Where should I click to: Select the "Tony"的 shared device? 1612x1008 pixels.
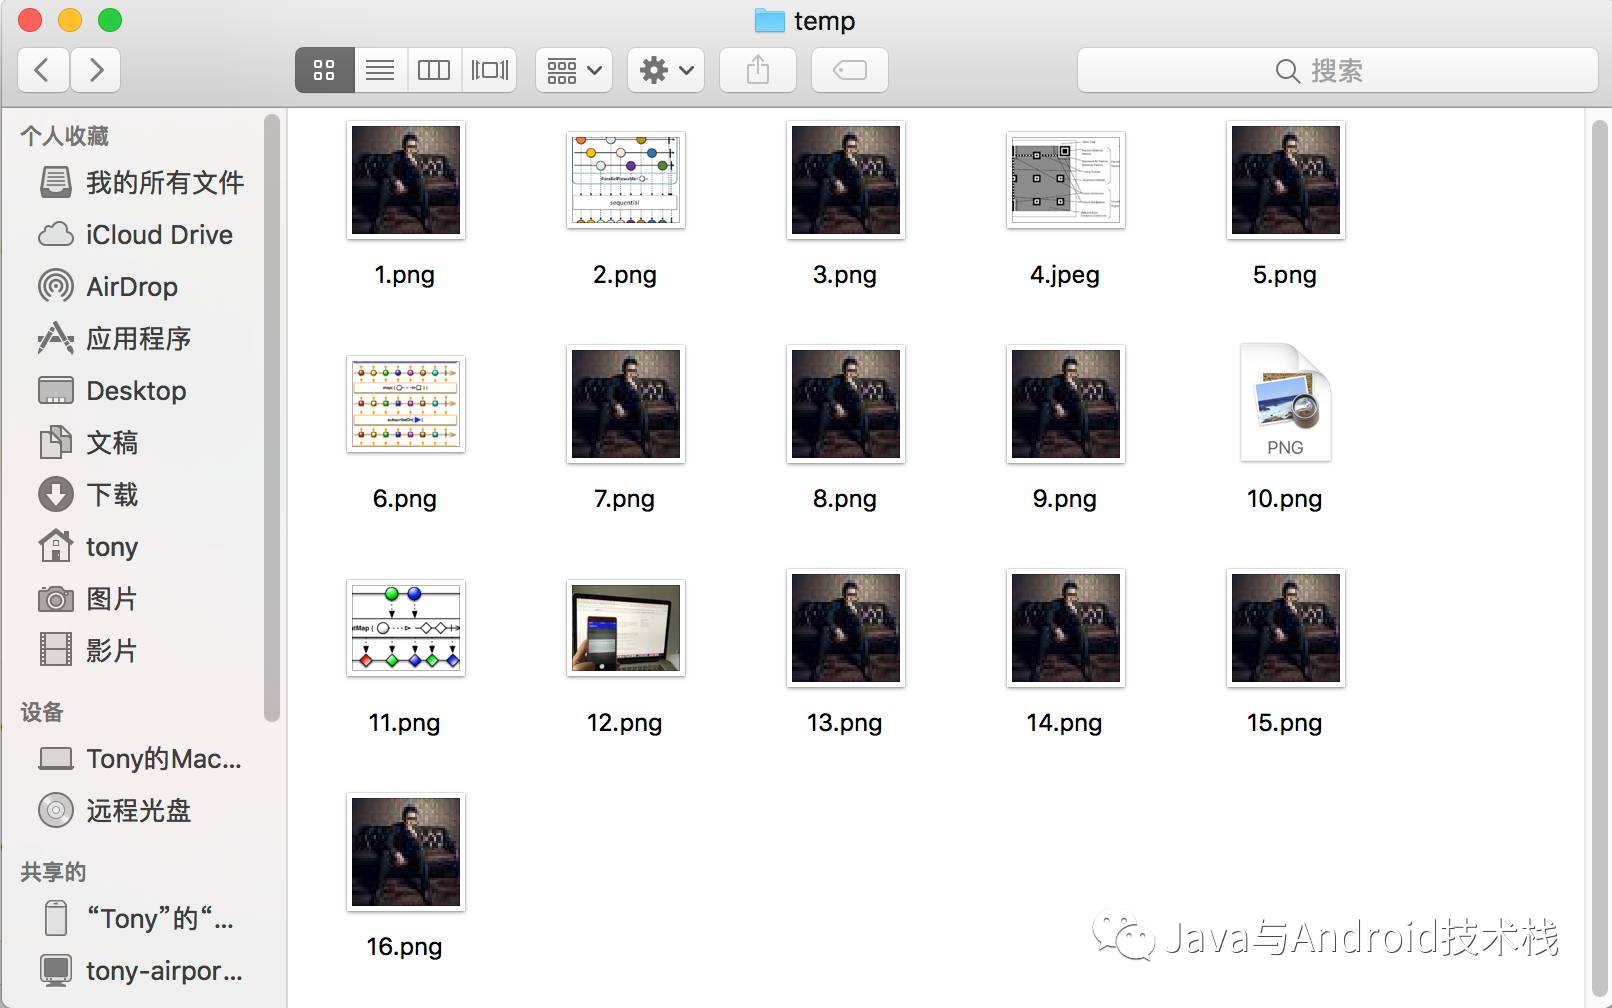[x=142, y=918]
